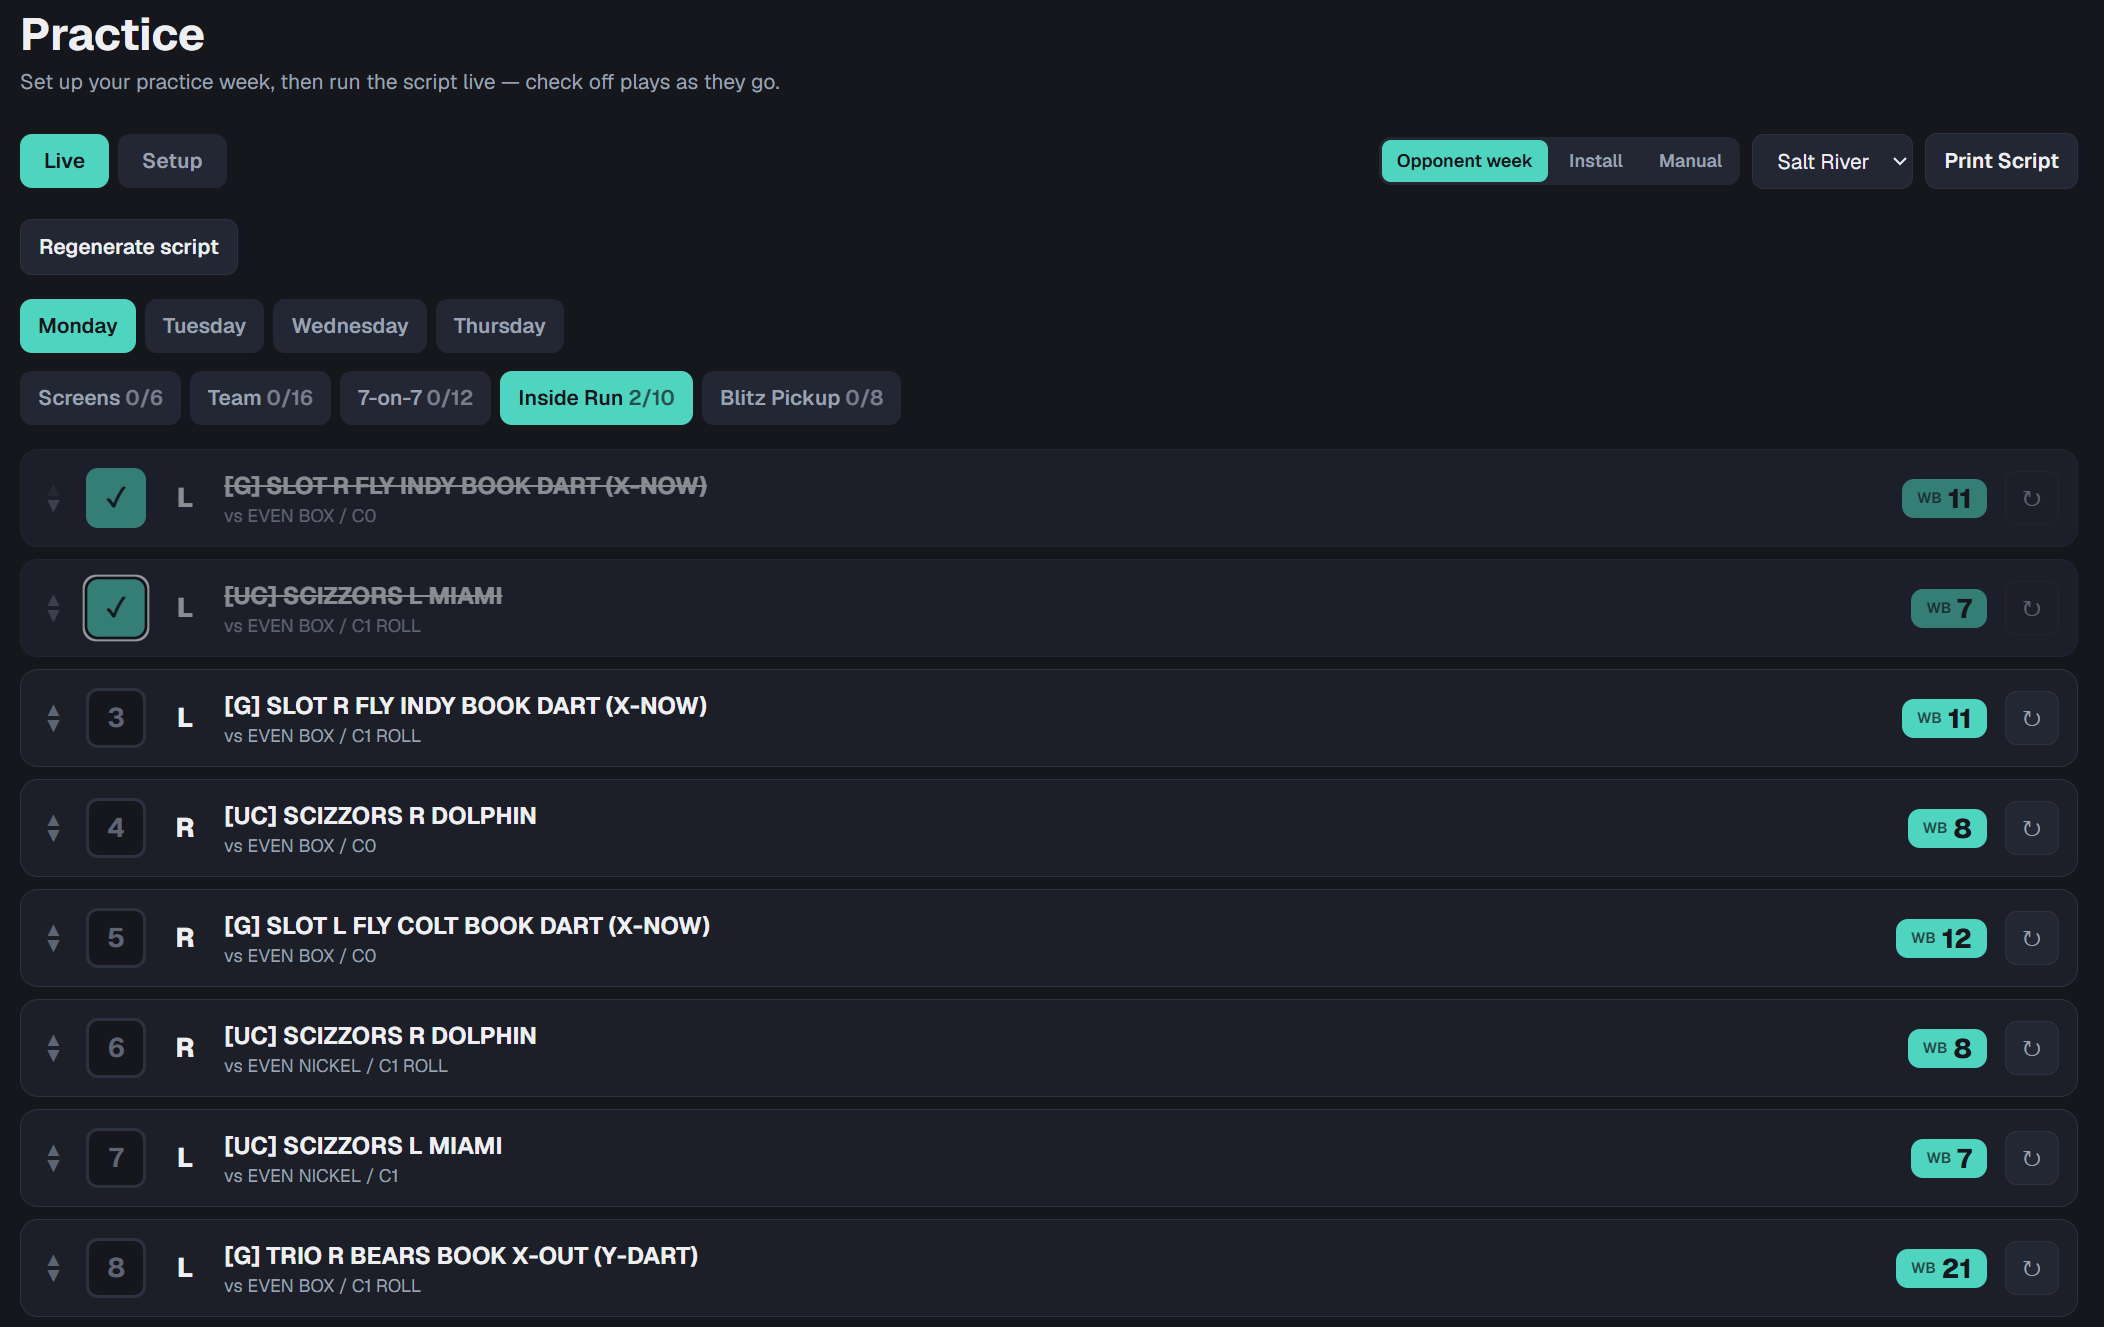
Task: Check off play number 3
Action: click(x=116, y=718)
